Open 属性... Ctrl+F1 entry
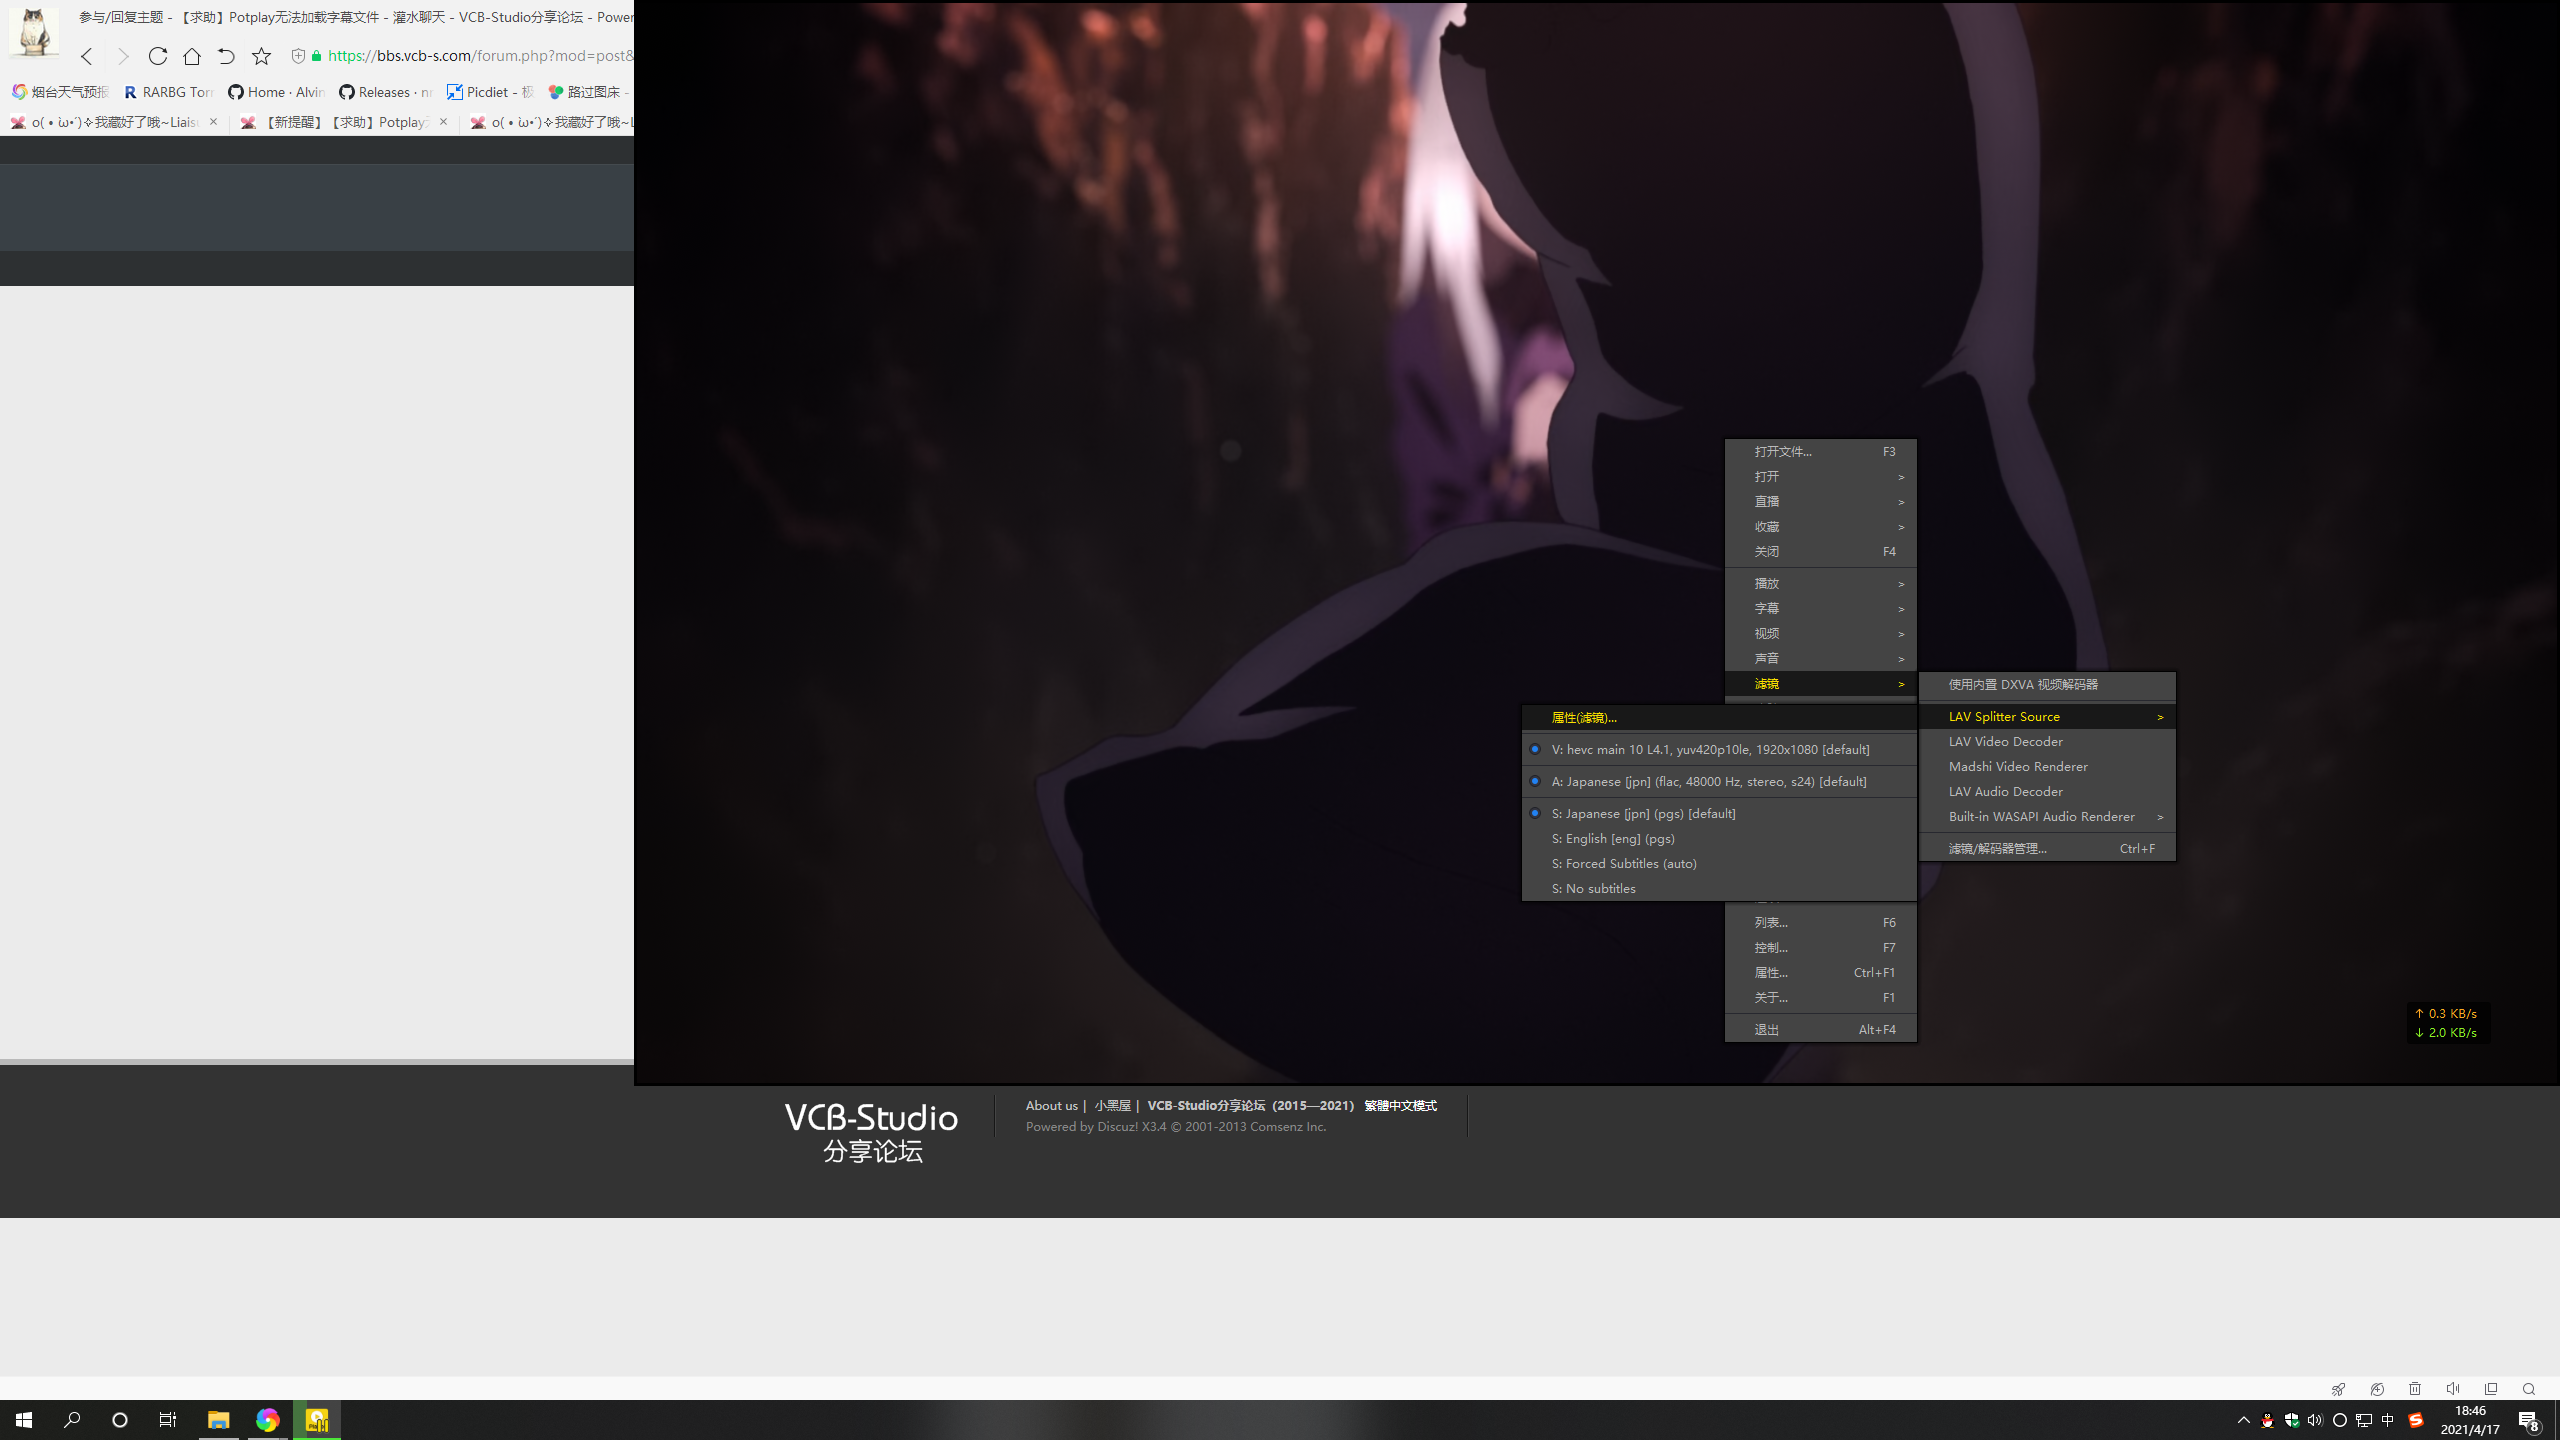This screenshot has height=1440, width=2560. click(x=1820, y=973)
